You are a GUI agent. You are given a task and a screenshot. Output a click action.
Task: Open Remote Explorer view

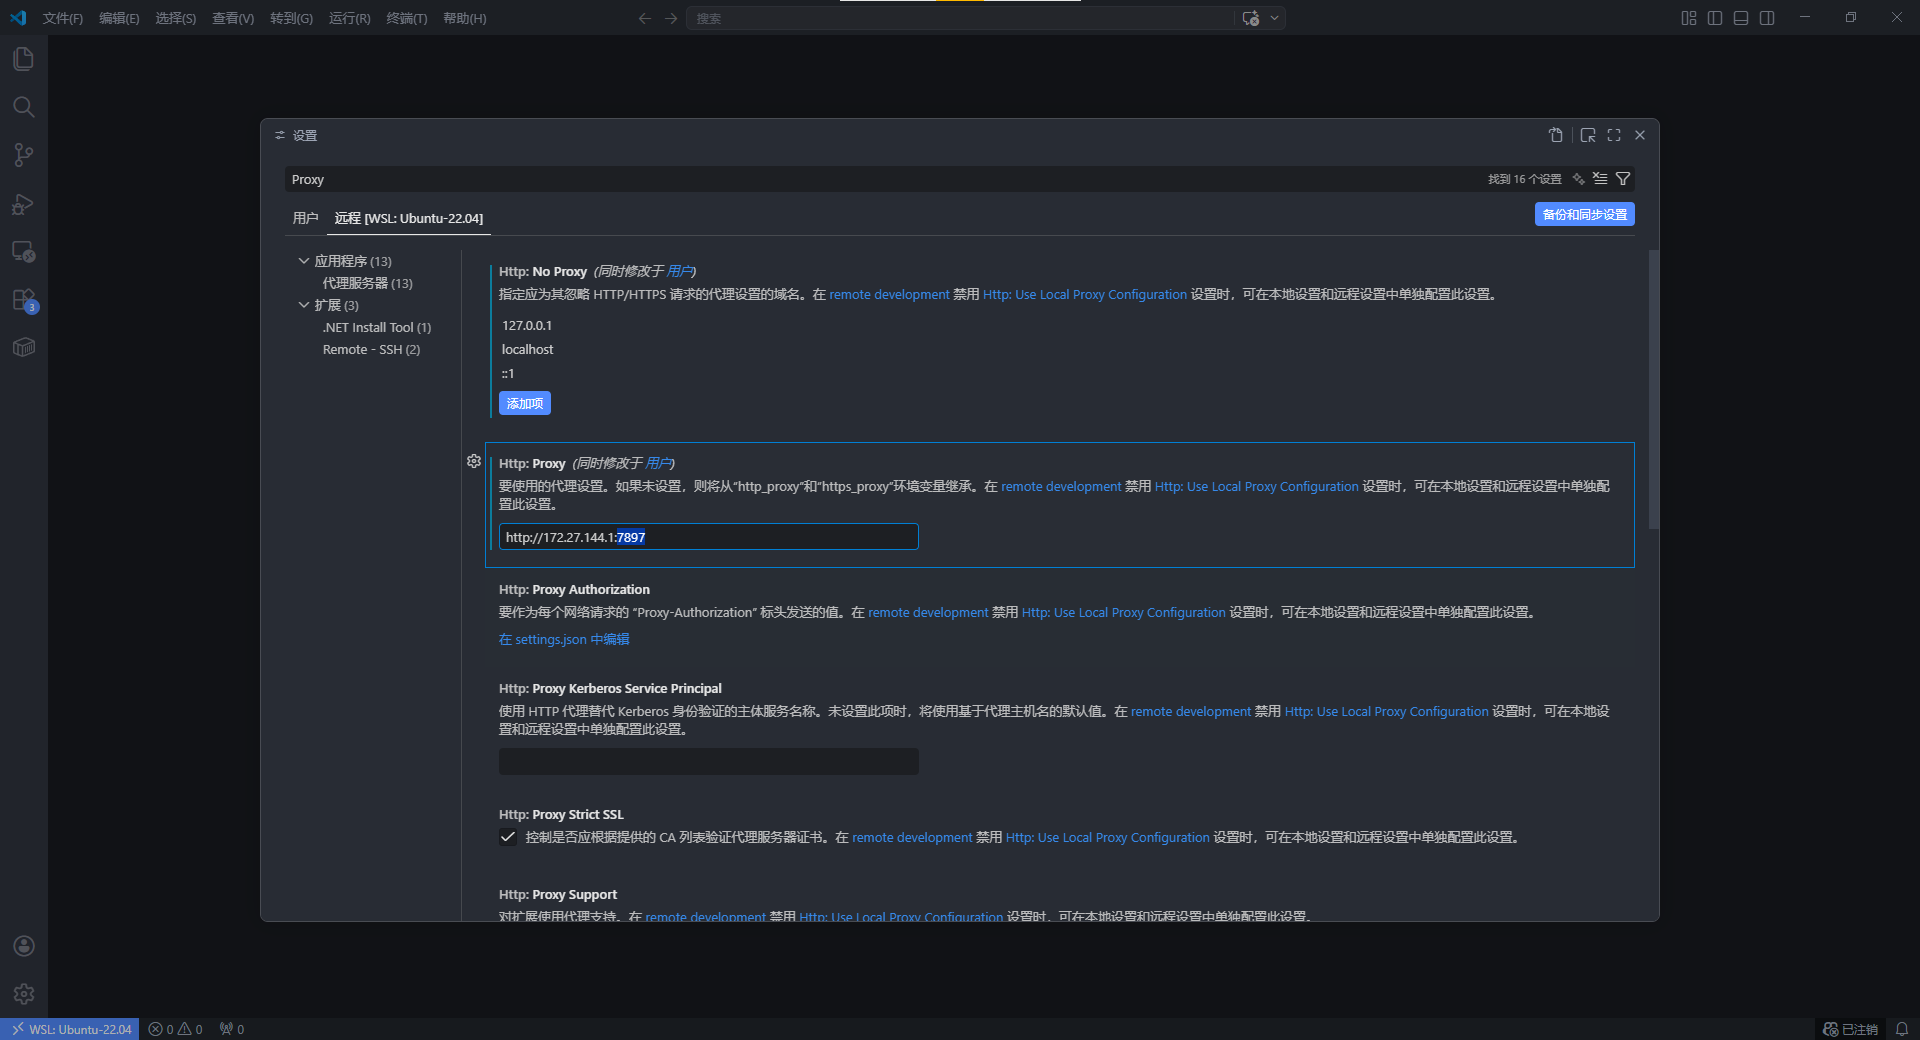coord(24,252)
